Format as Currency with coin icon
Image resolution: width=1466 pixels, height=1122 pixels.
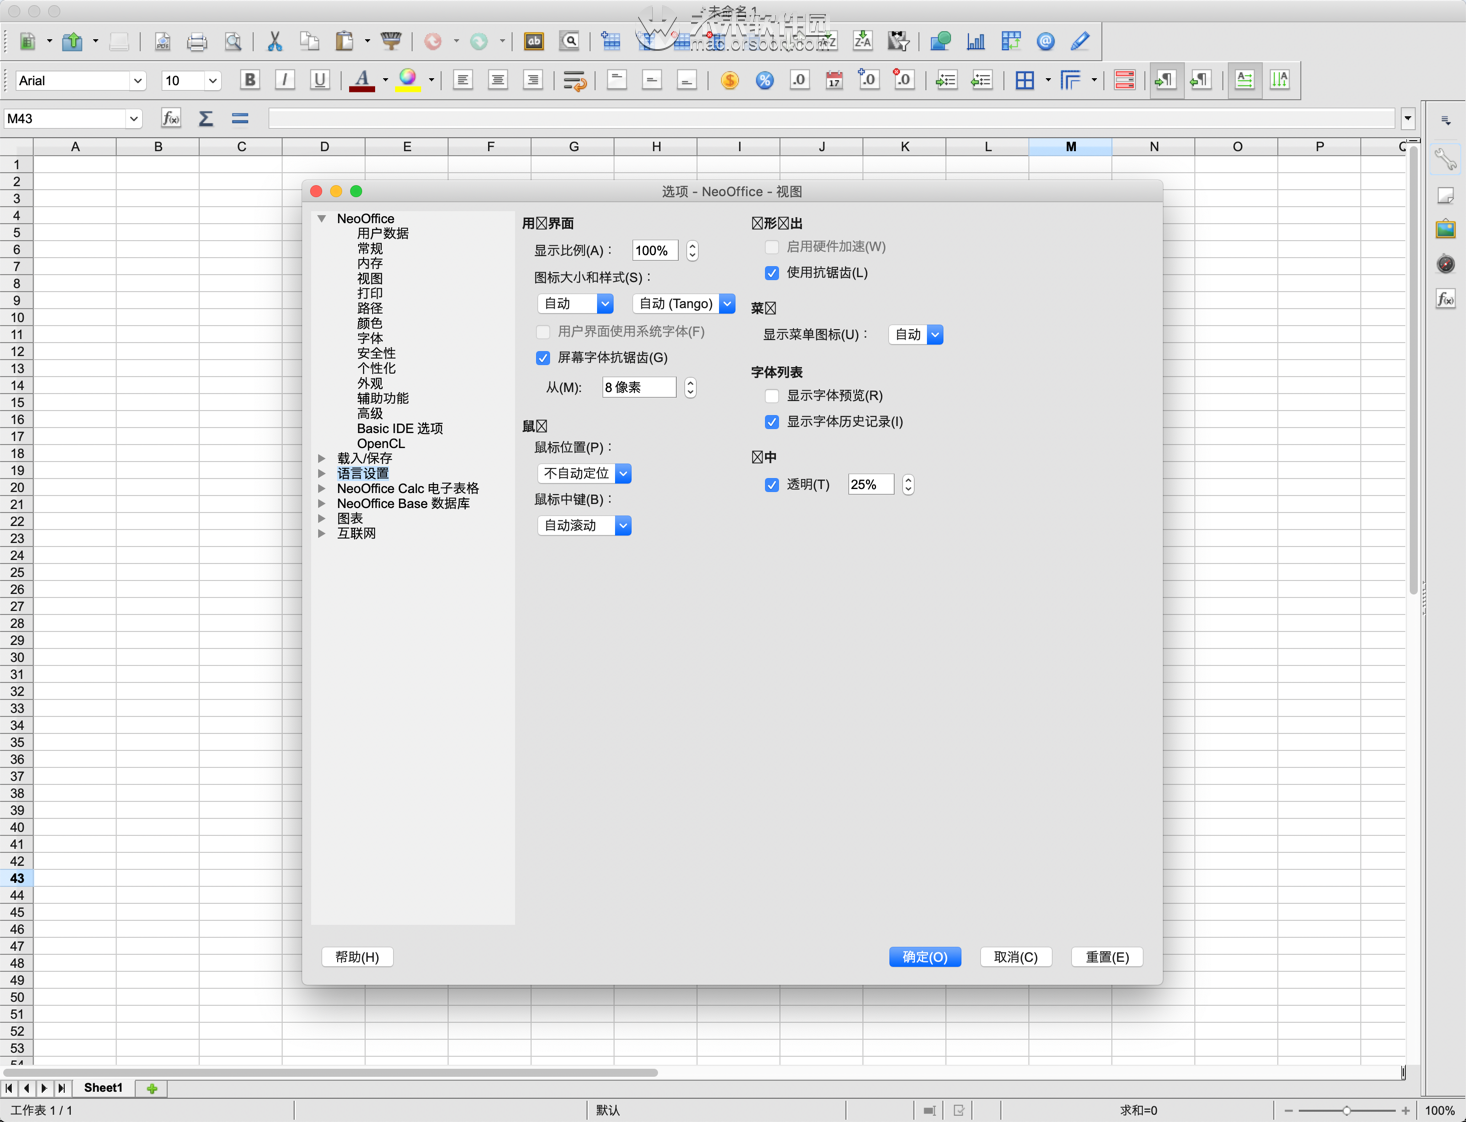pyautogui.click(x=729, y=80)
